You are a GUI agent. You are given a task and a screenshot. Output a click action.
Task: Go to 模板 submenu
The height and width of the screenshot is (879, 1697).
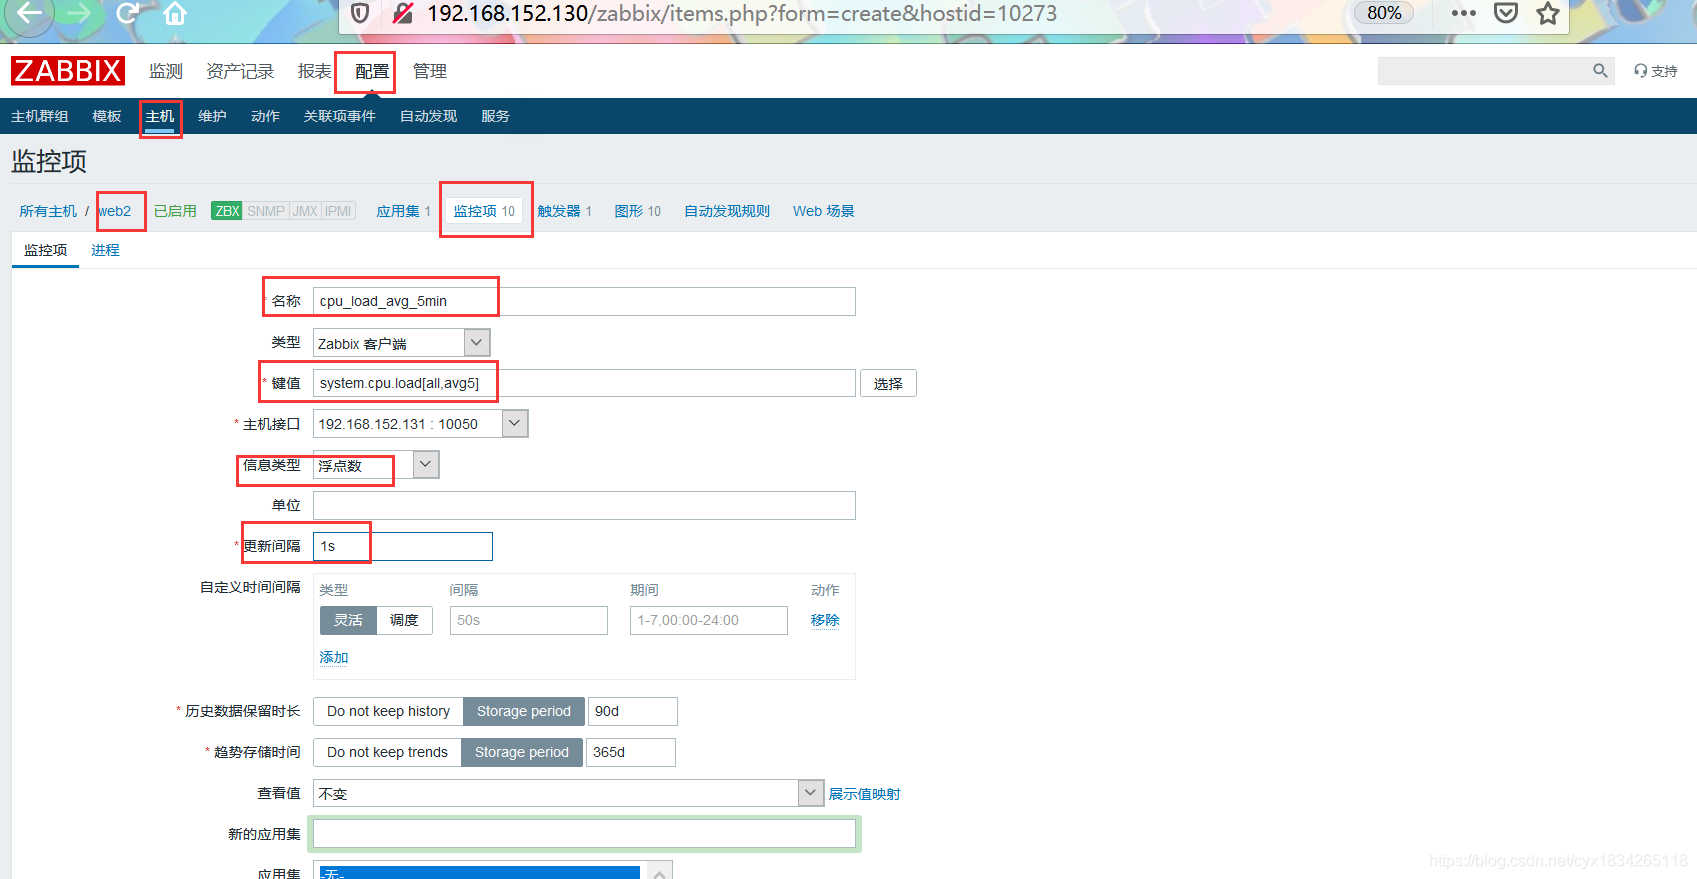tap(107, 116)
